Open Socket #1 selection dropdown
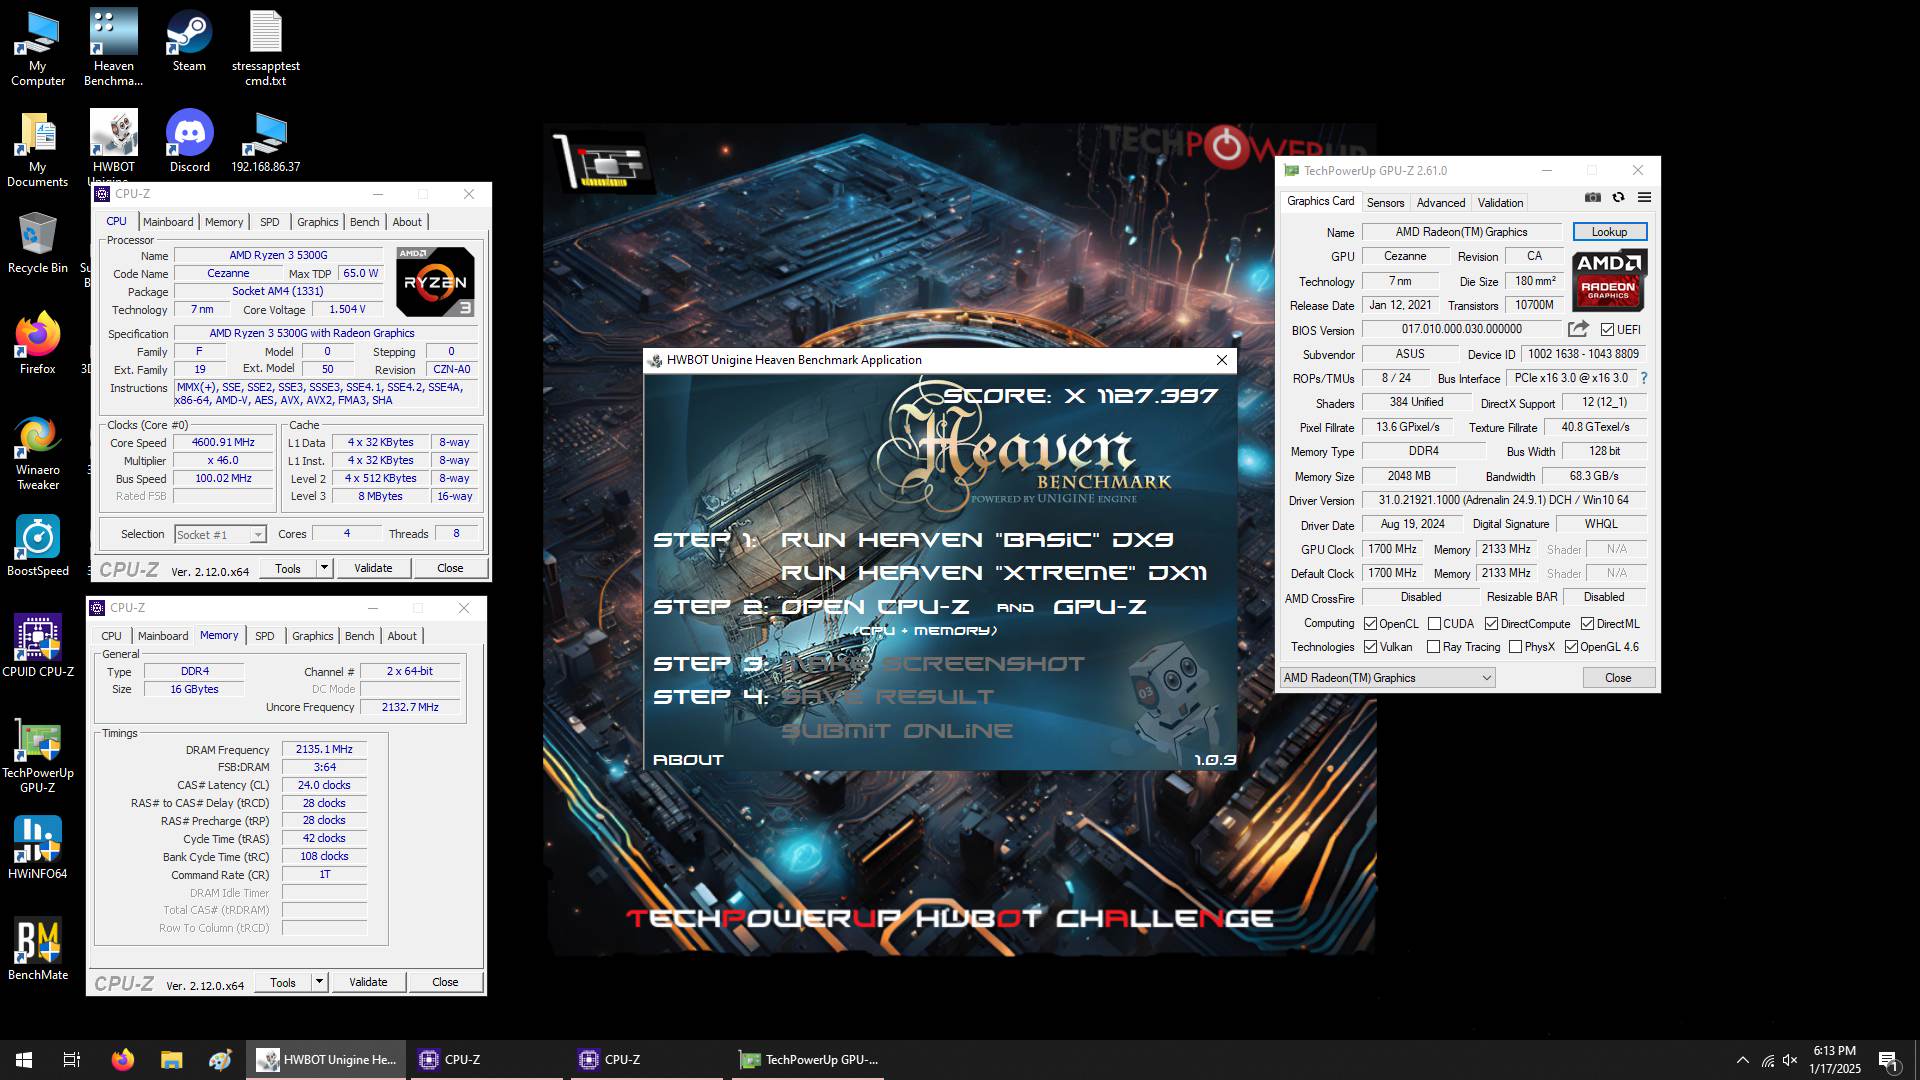This screenshot has height=1080, width=1920. (220, 535)
